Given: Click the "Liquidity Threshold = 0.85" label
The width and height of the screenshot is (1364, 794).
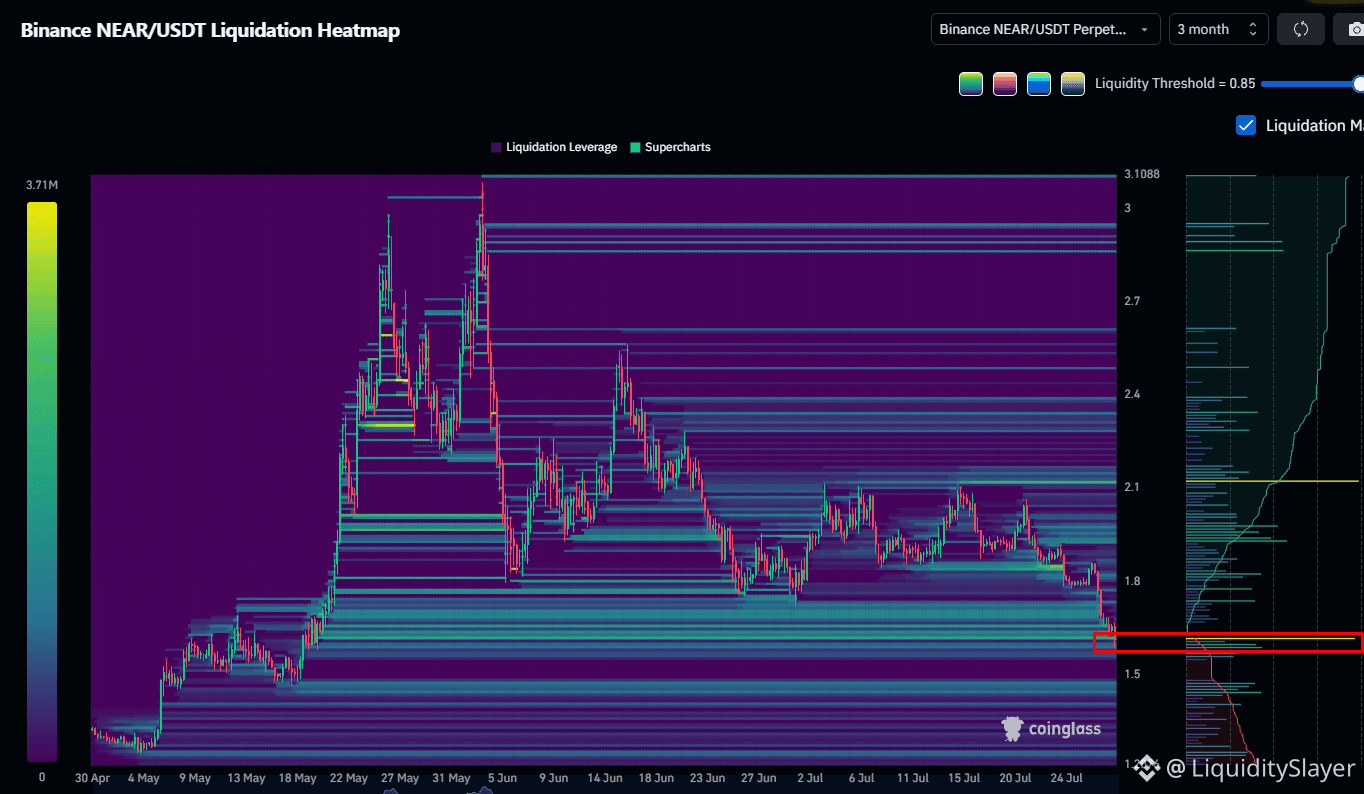Looking at the screenshot, I should [x=1175, y=84].
